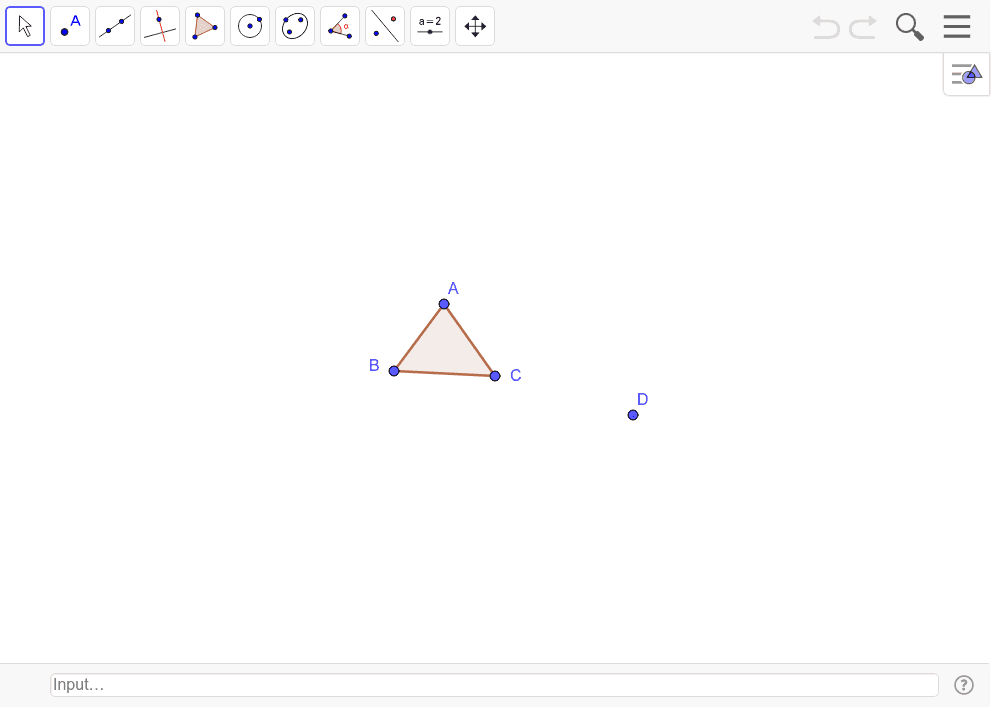This screenshot has width=991, height=708.
Task: Click label A near top vertex
Action: [453, 289]
